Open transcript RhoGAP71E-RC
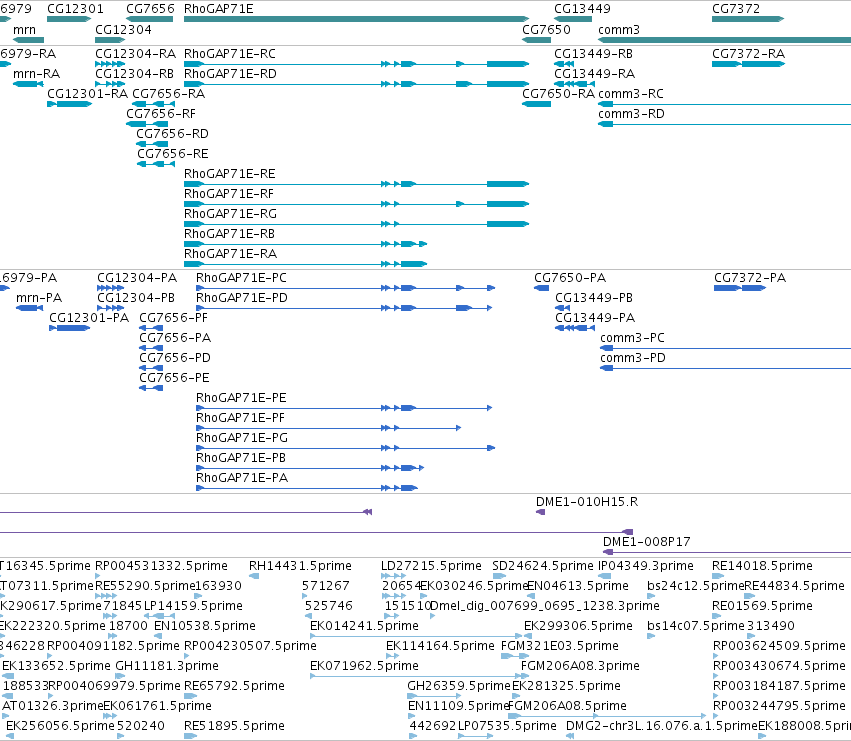Screen dimensions: 851x741 (x=356, y=64)
